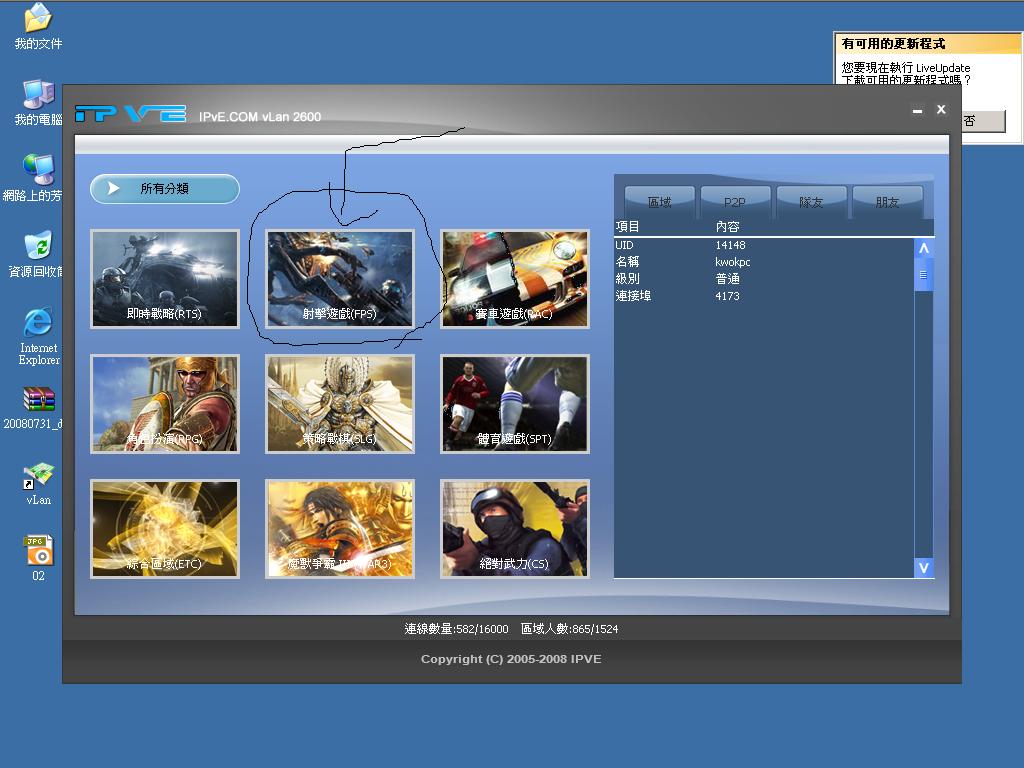The width and height of the screenshot is (1024, 768).
Task: Click the 所有分類 all categories button
Action: coord(165,189)
